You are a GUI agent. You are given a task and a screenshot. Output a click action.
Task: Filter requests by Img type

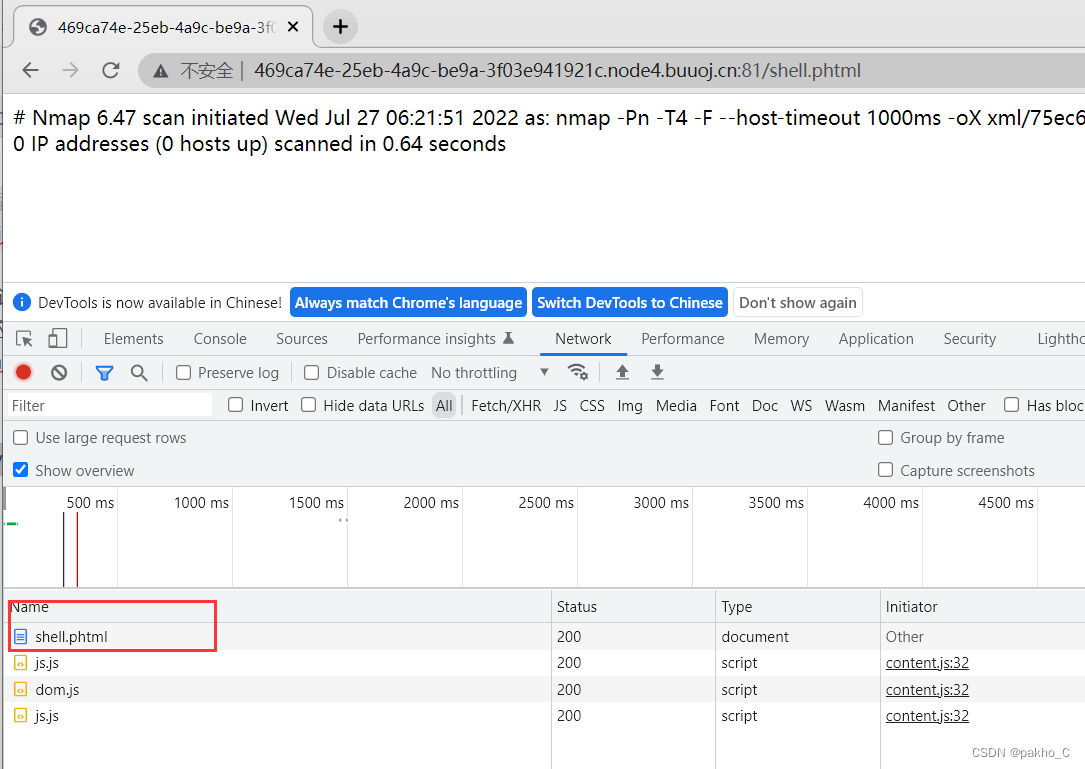coord(630,406)
